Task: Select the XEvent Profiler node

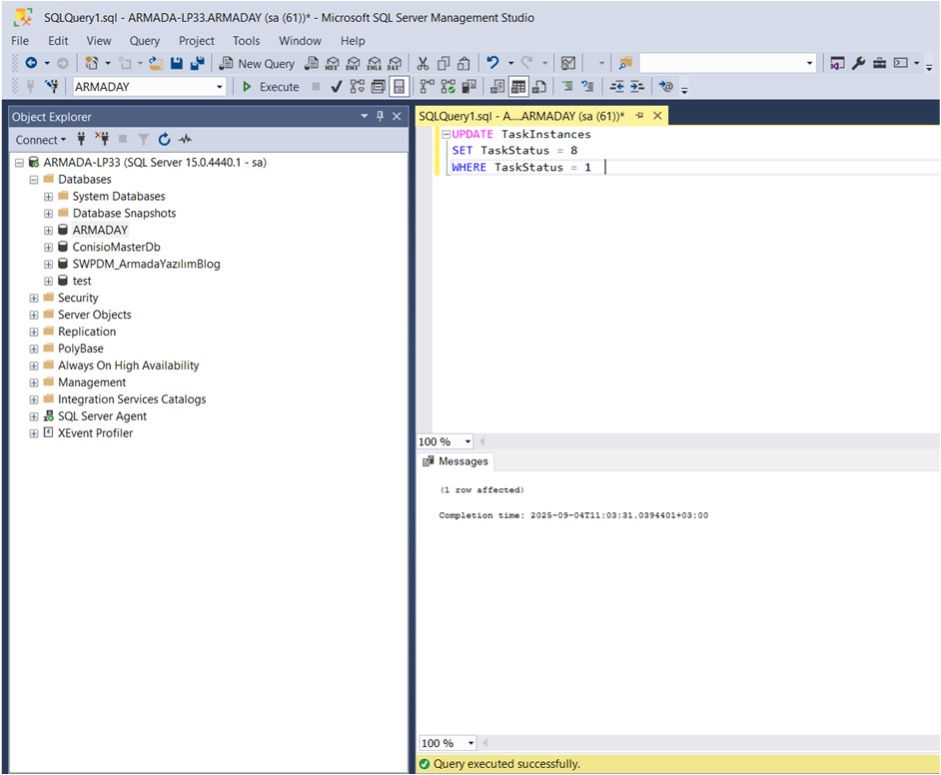Action: click(x=95, y=433)
